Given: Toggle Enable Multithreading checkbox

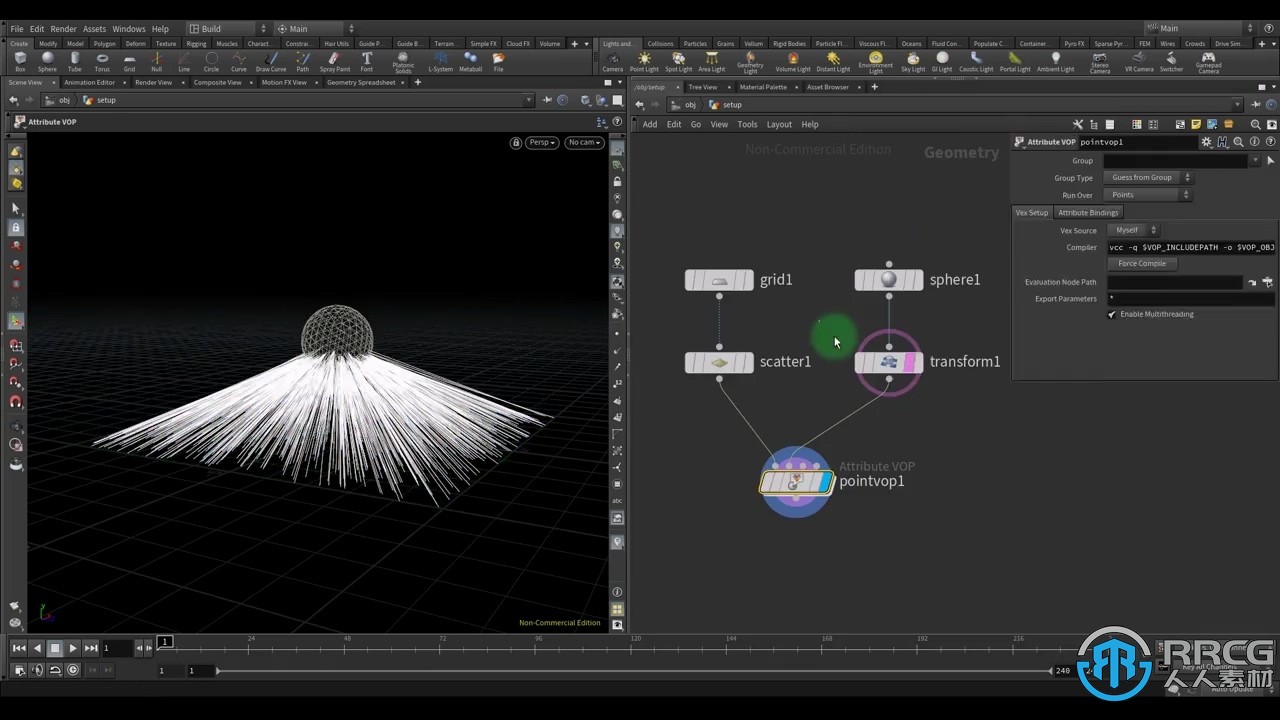Looking at the screenshot, I should 1112,314.
